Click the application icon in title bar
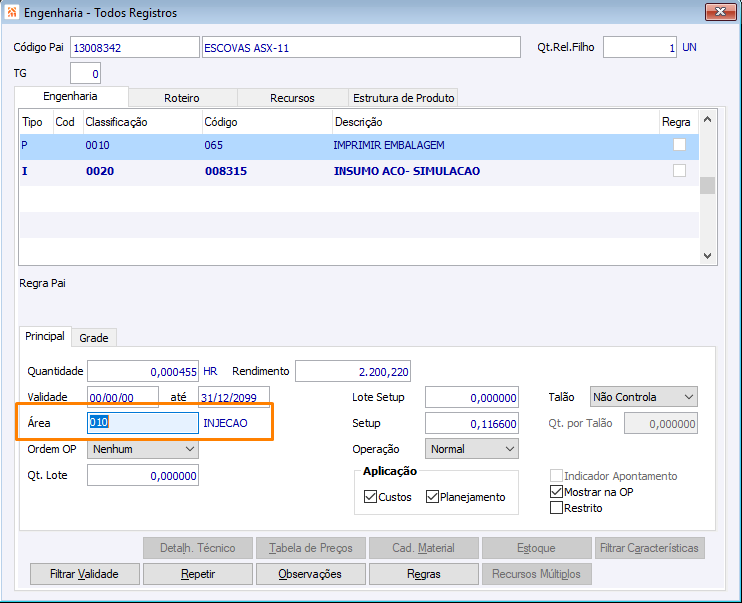Image resolution: width=742 pixels, height=603 pixels. 11,12
